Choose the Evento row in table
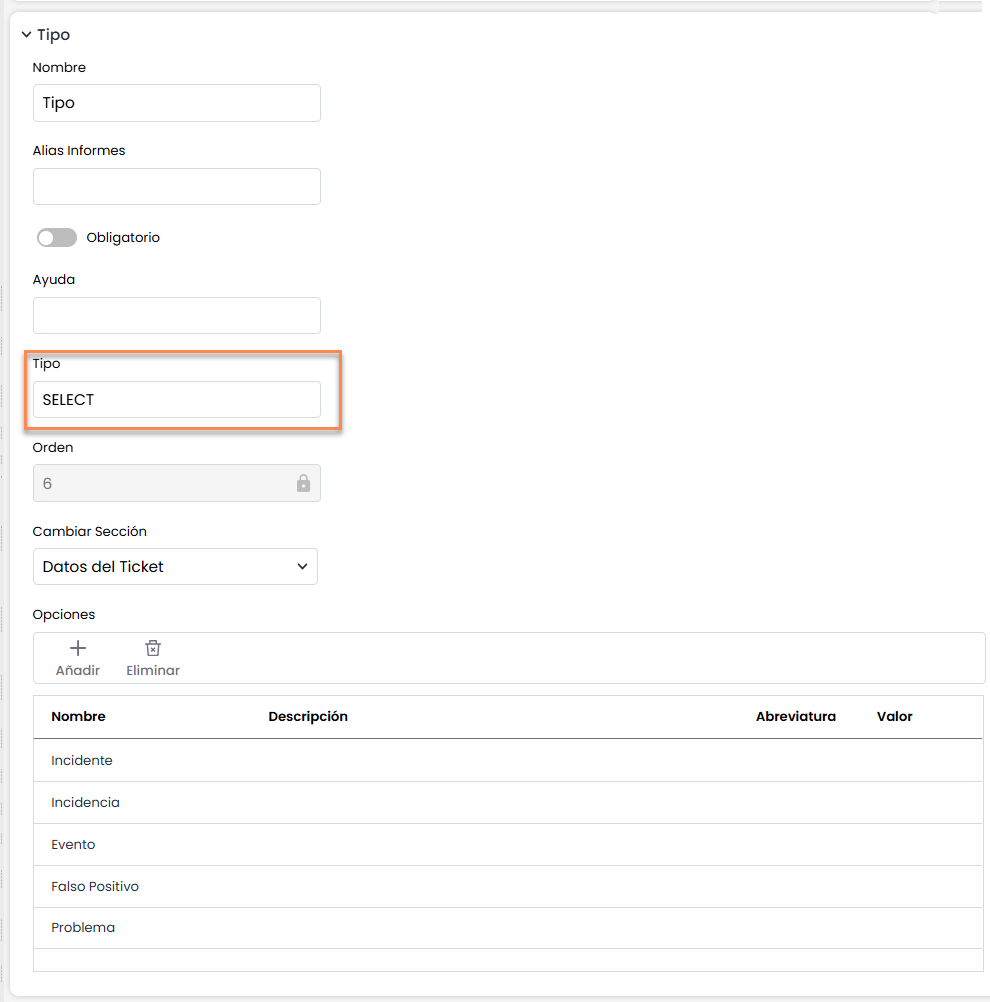 click(73, 845)
